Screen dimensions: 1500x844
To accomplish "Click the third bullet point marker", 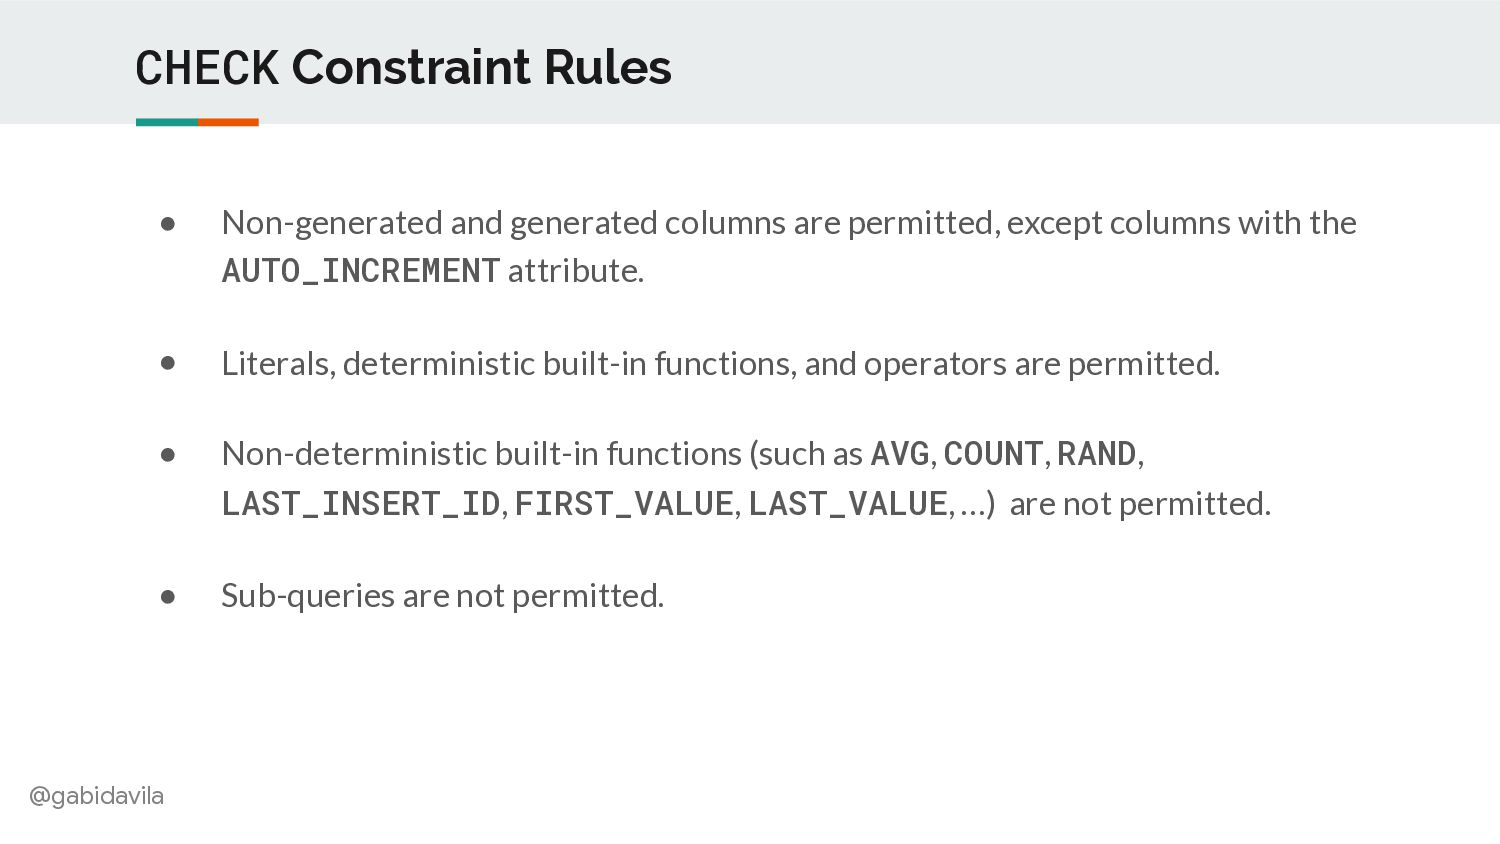I will (x=168, y=455).
